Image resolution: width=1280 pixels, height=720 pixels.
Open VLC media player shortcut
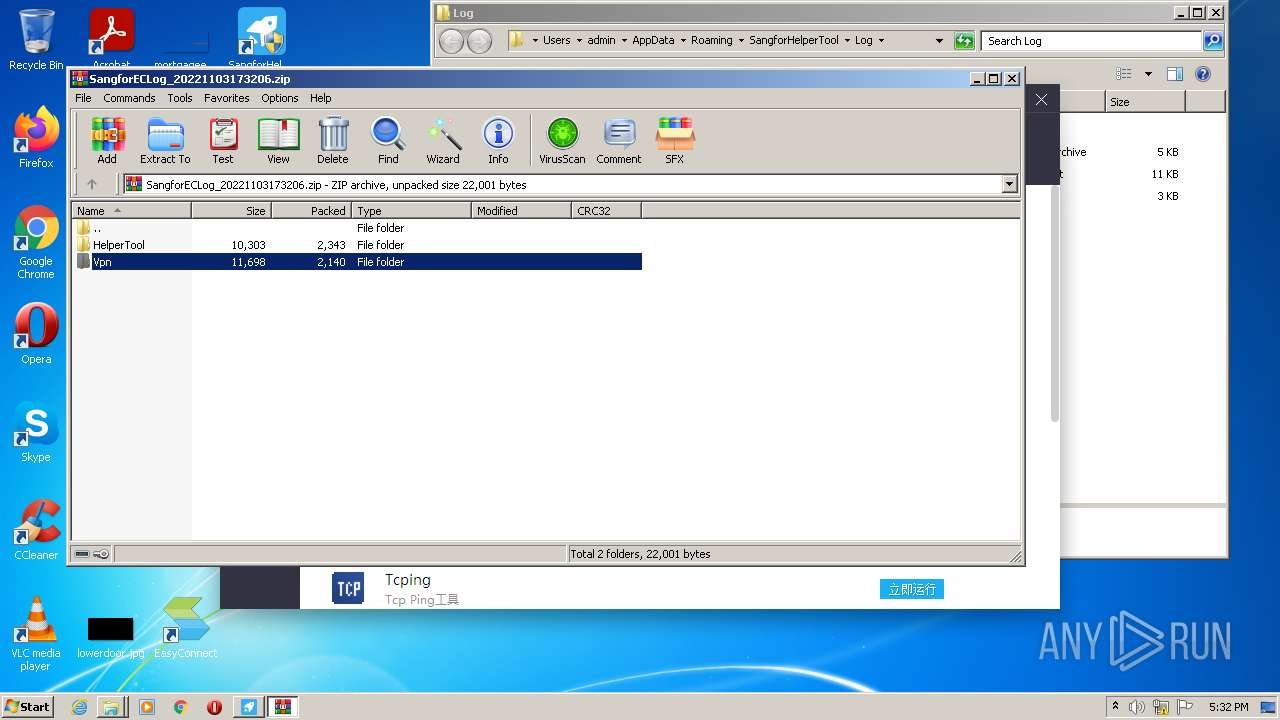click(36, 634)
